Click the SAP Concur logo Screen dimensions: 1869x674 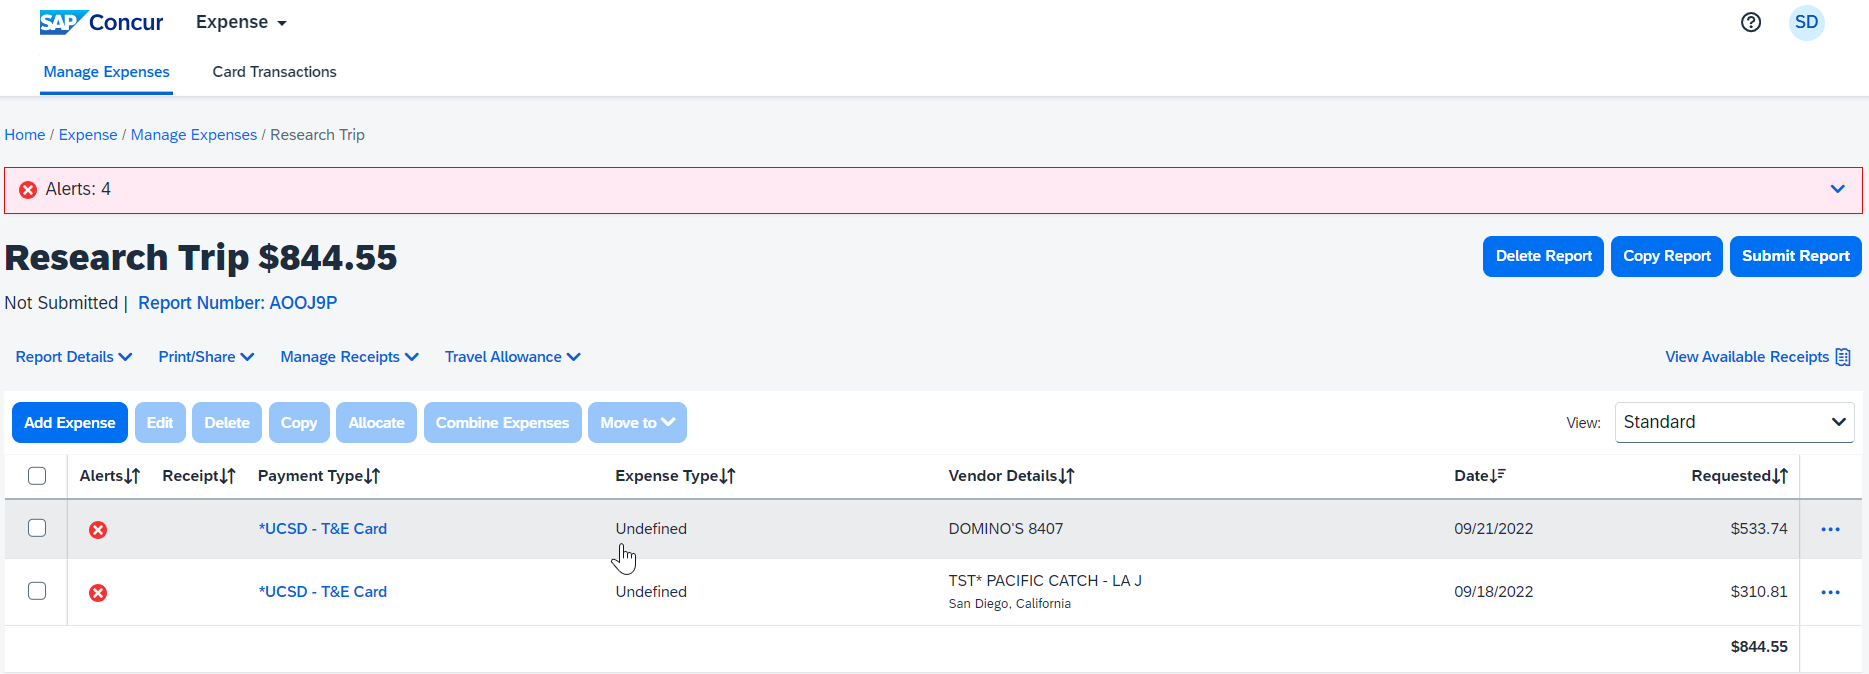[101, 22]
